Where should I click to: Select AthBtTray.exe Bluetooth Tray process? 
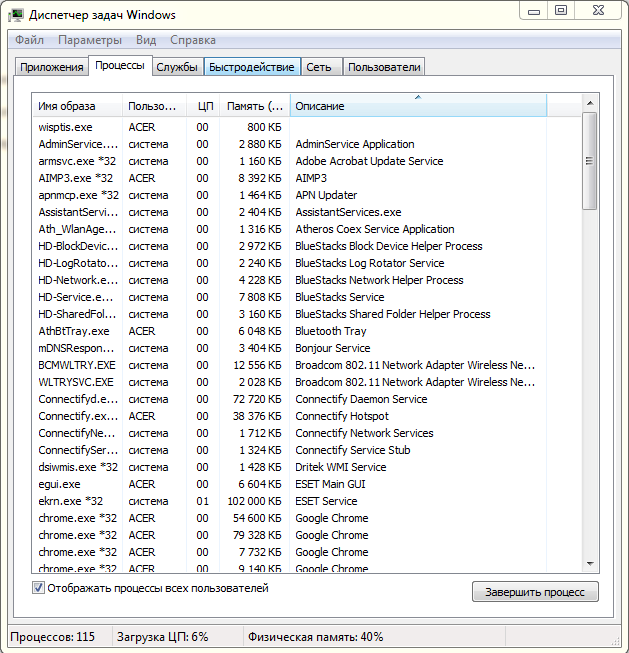click(289, 331)
